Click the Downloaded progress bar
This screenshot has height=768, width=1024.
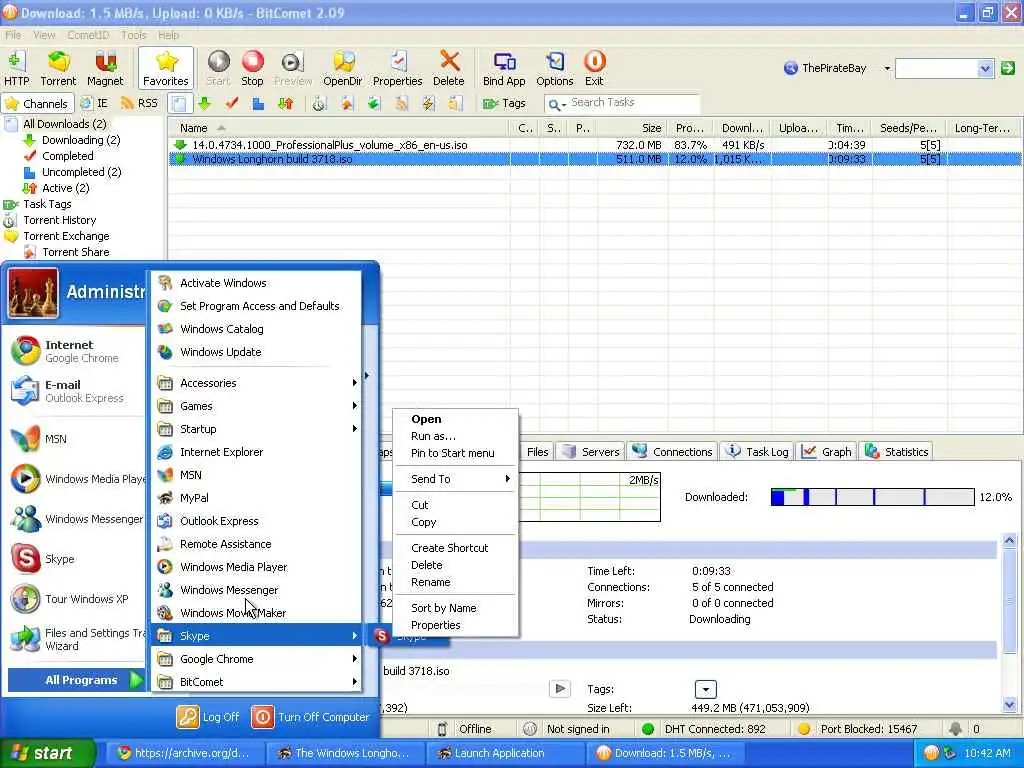click(872, 497)
